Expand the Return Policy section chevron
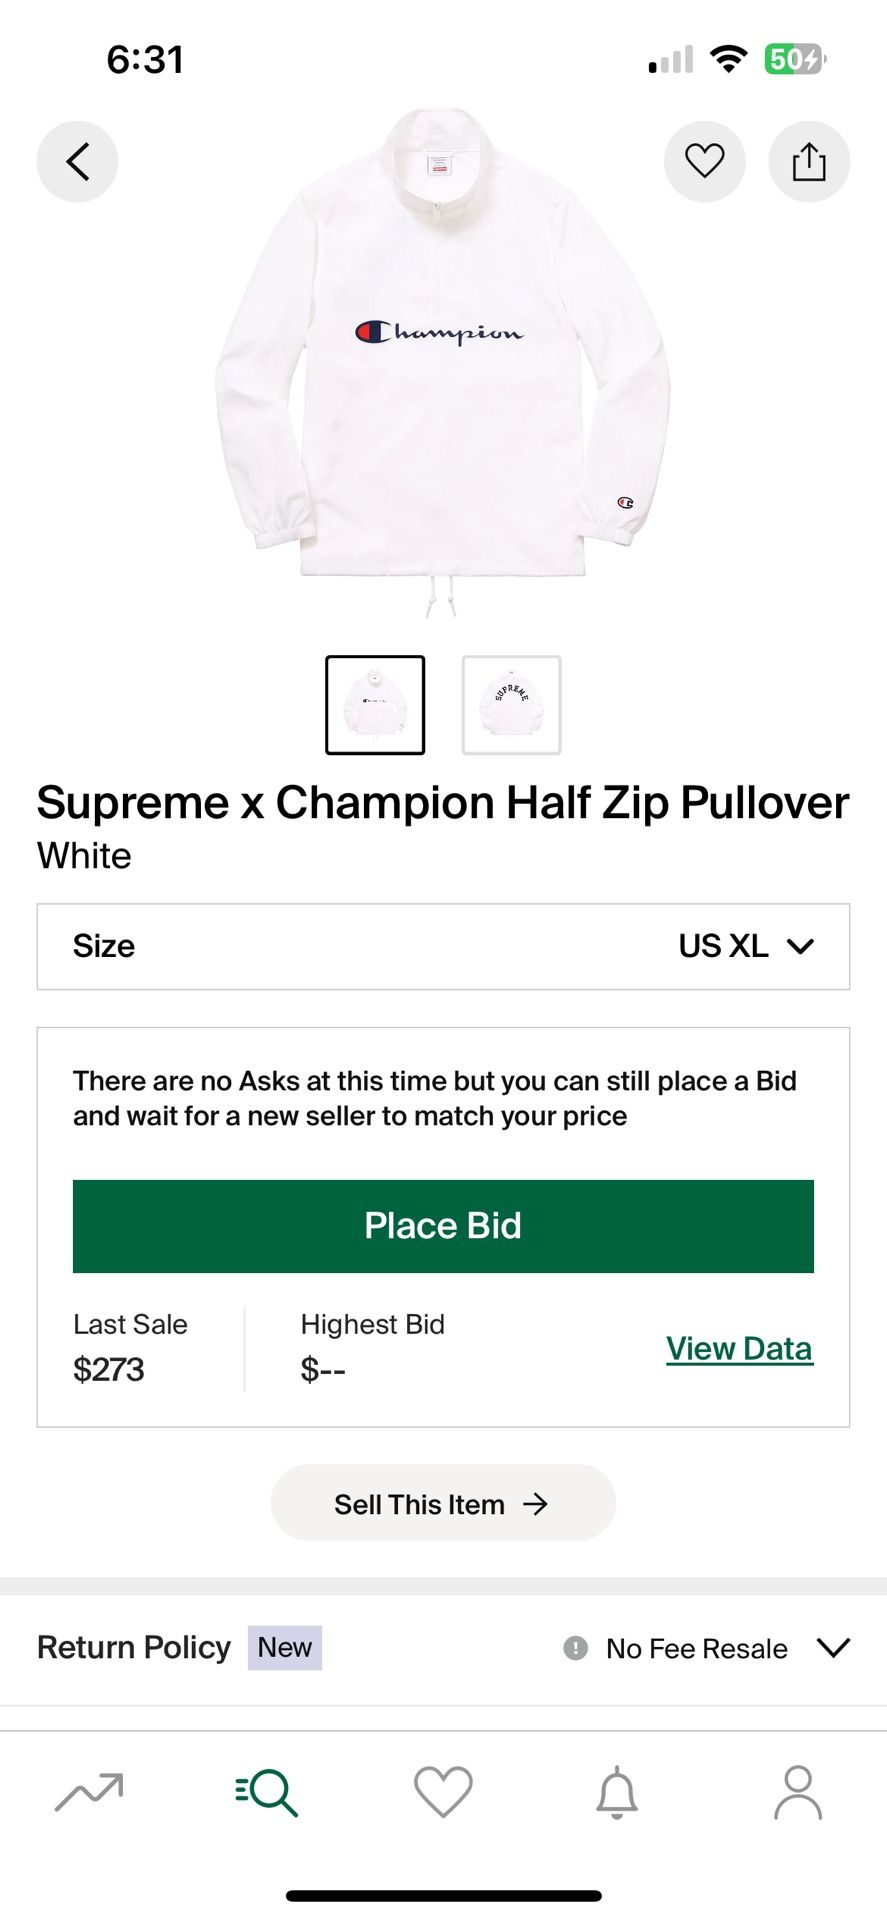 [833, 1648]
